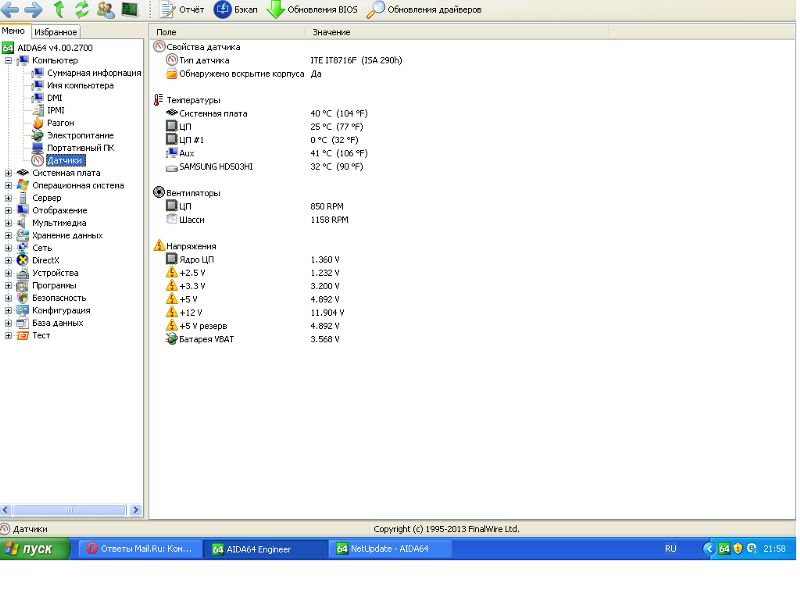
Task: Expand the Устройства tree node
Action: (x=8, y=273)
